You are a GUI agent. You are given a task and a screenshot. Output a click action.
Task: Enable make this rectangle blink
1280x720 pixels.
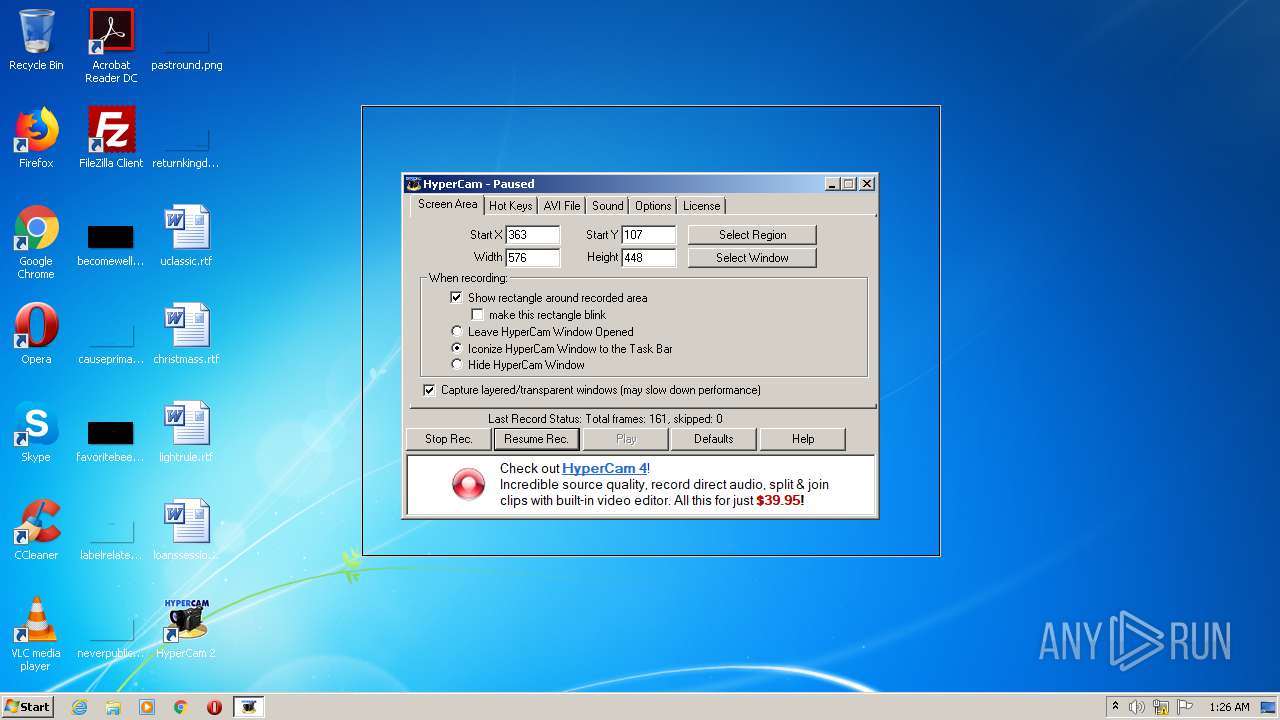click(477, 315)
